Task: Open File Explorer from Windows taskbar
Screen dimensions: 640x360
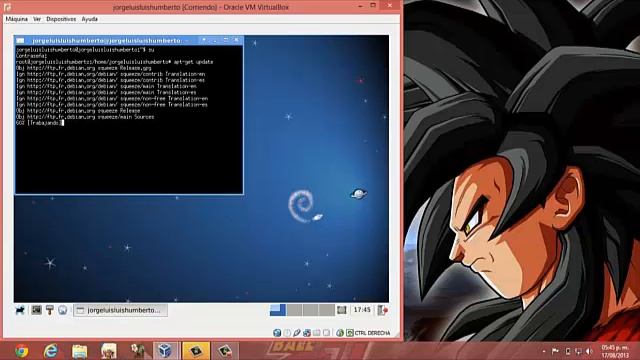Action: pos(80,351)
